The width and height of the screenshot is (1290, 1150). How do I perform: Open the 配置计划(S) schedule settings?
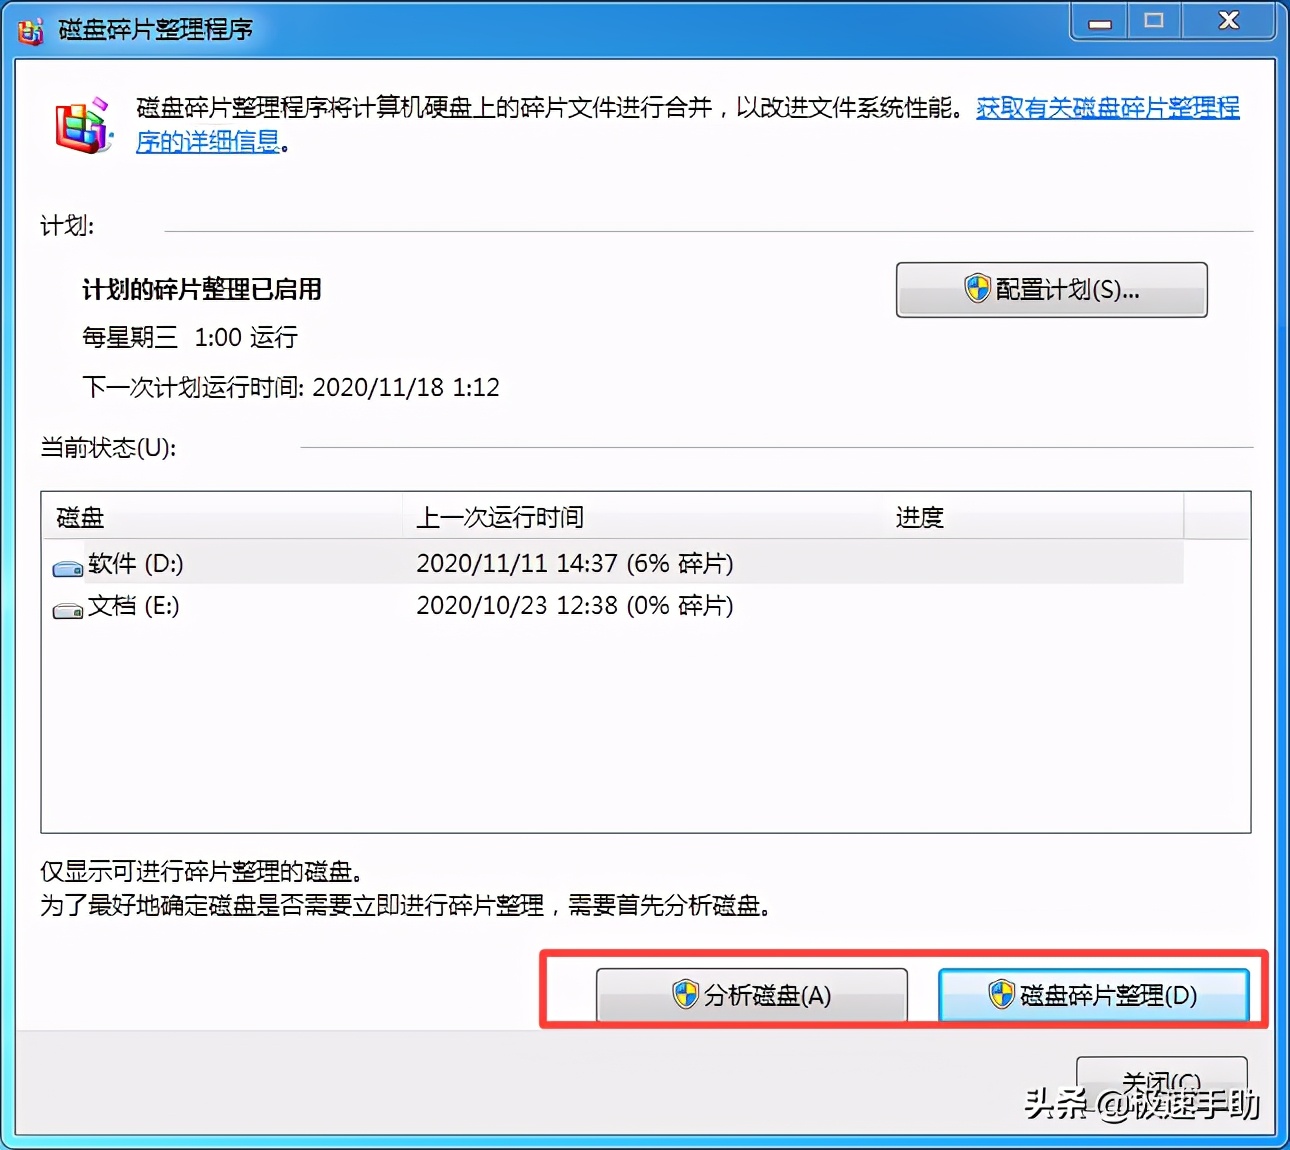1051,290
